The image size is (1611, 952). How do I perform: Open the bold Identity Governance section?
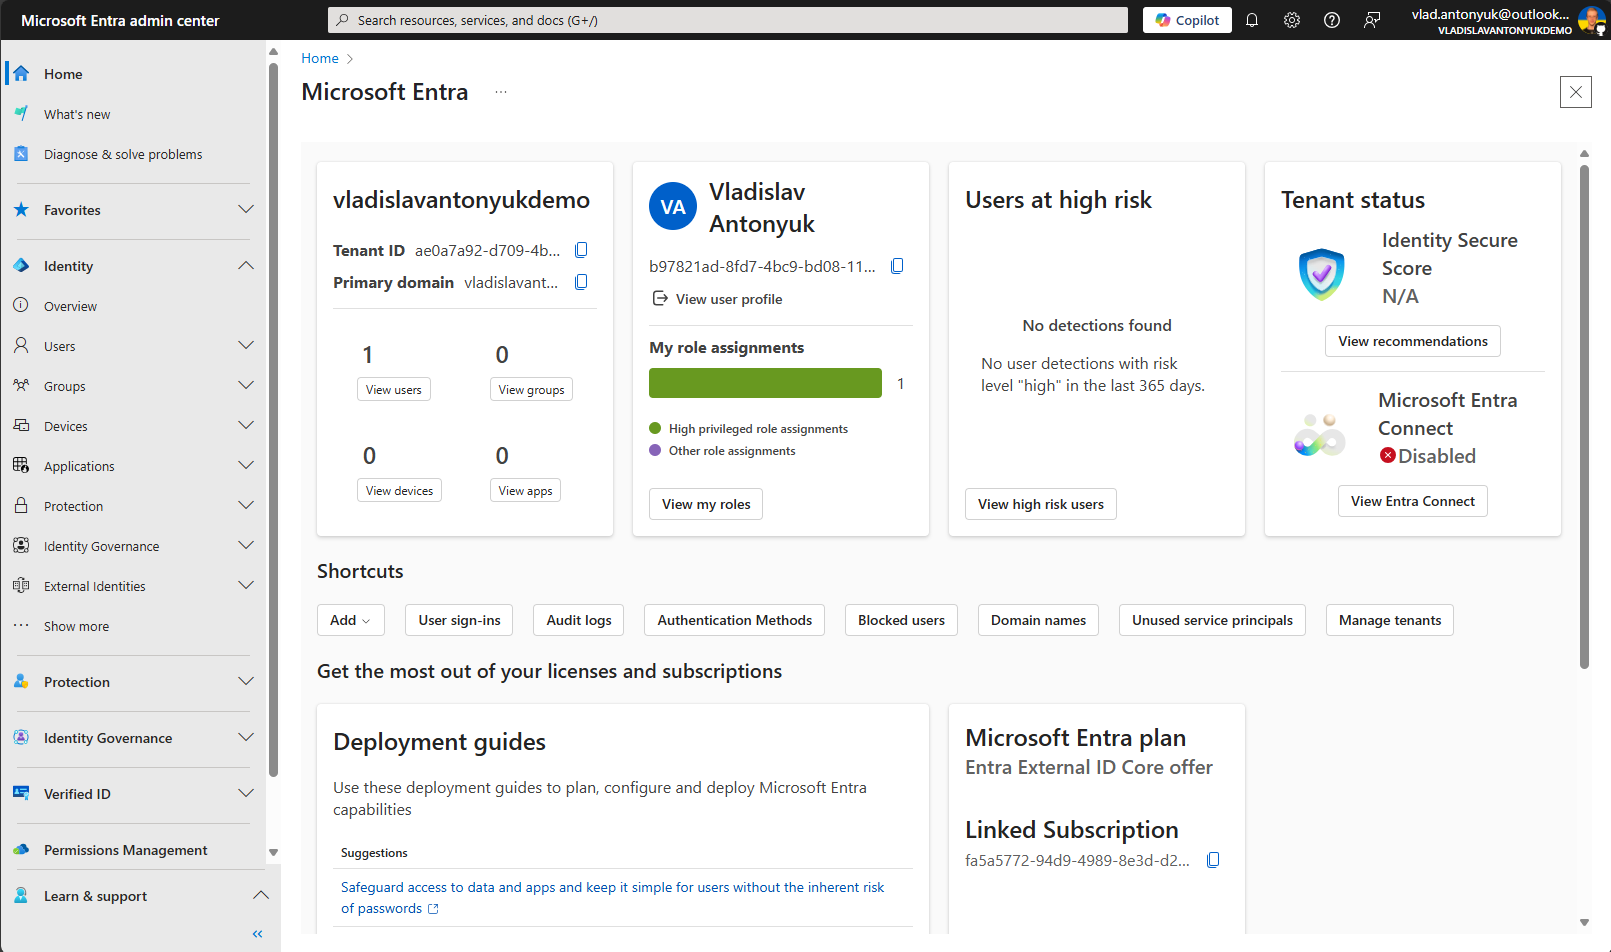tap(108, 738)
